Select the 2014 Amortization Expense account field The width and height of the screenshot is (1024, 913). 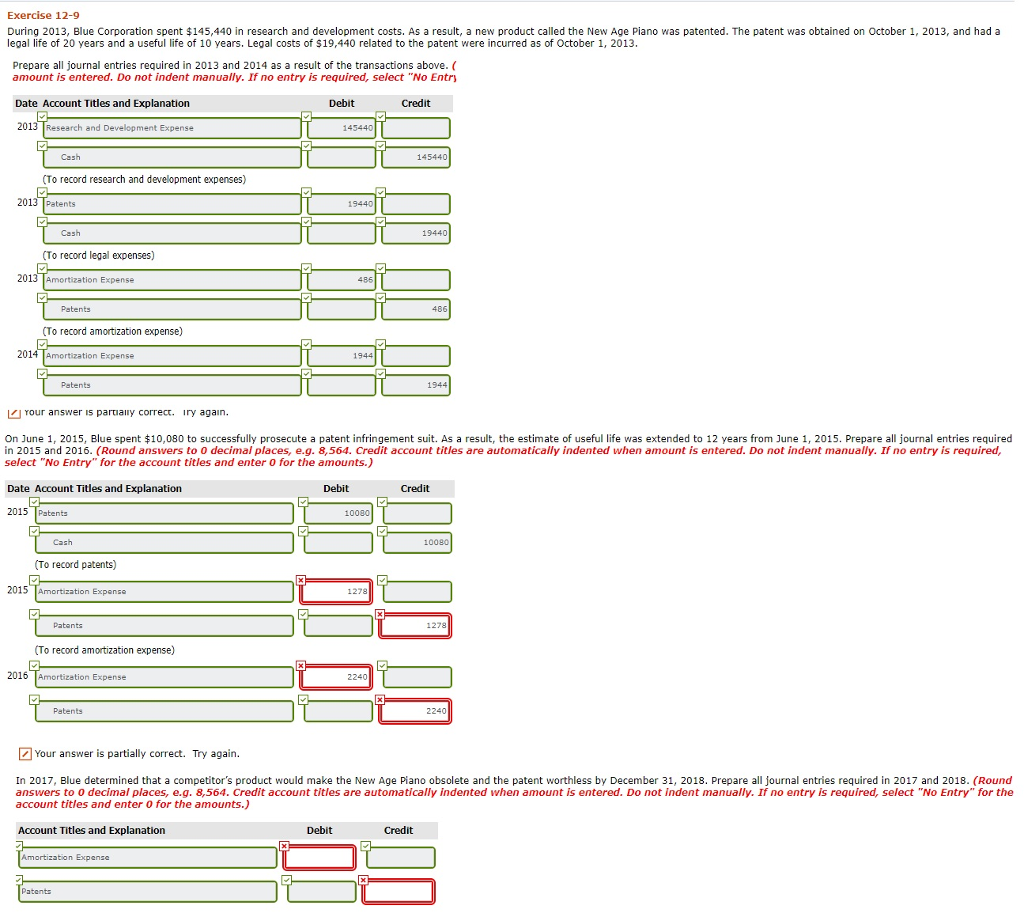coord(172,356)
